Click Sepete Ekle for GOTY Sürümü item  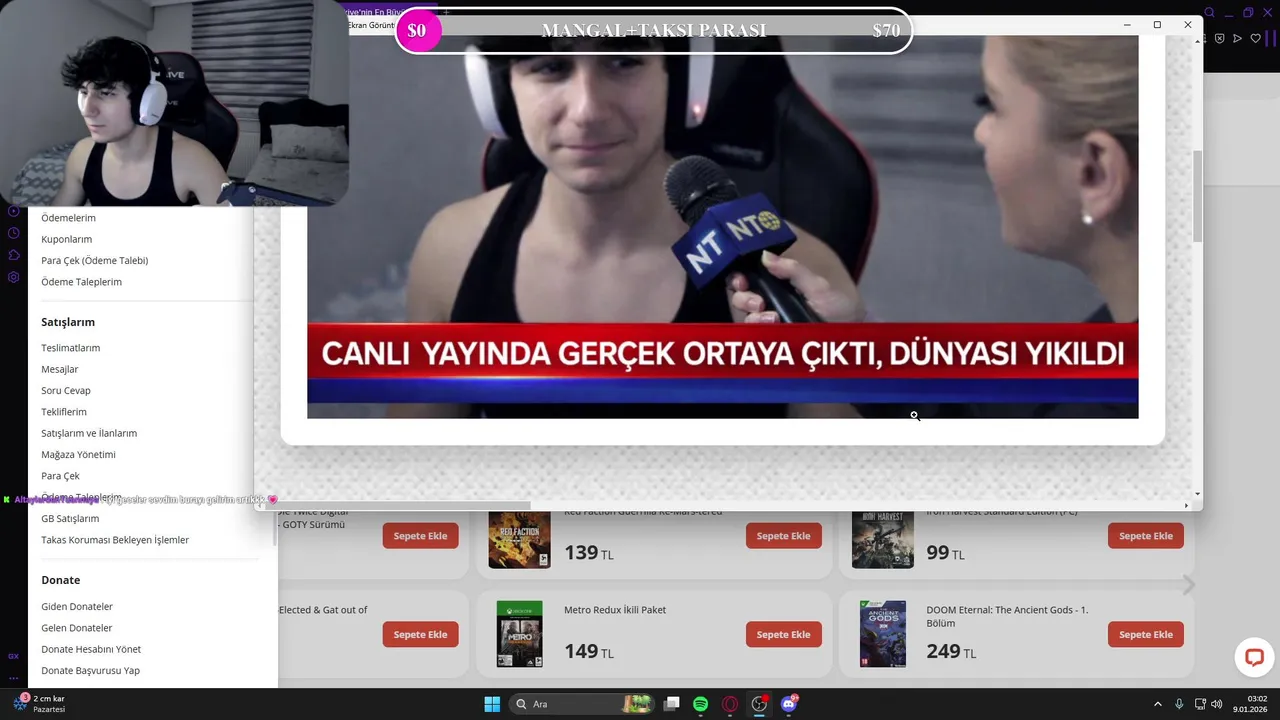420,536
